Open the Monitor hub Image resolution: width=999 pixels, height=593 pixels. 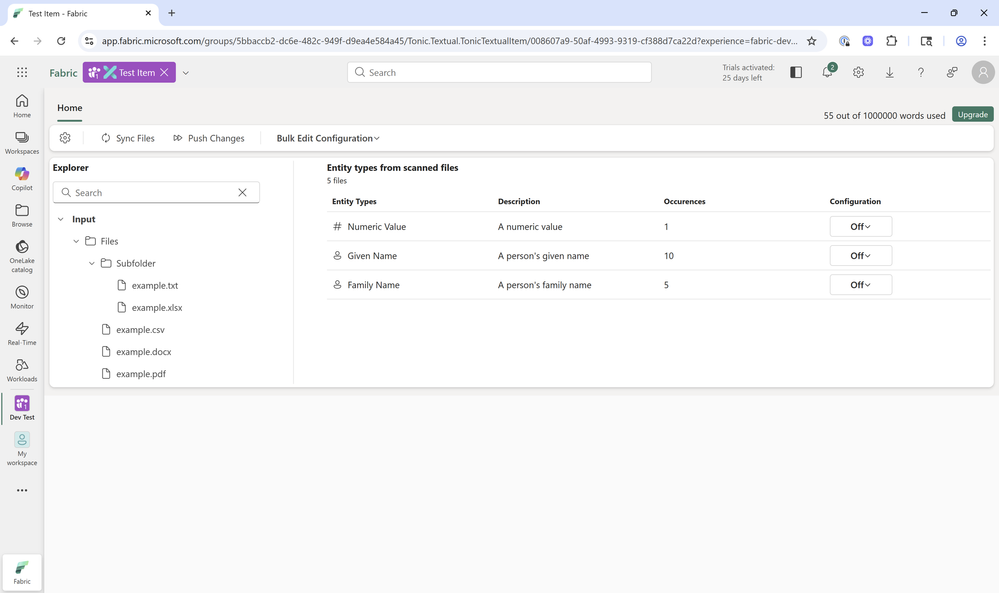tap(22, 297)
